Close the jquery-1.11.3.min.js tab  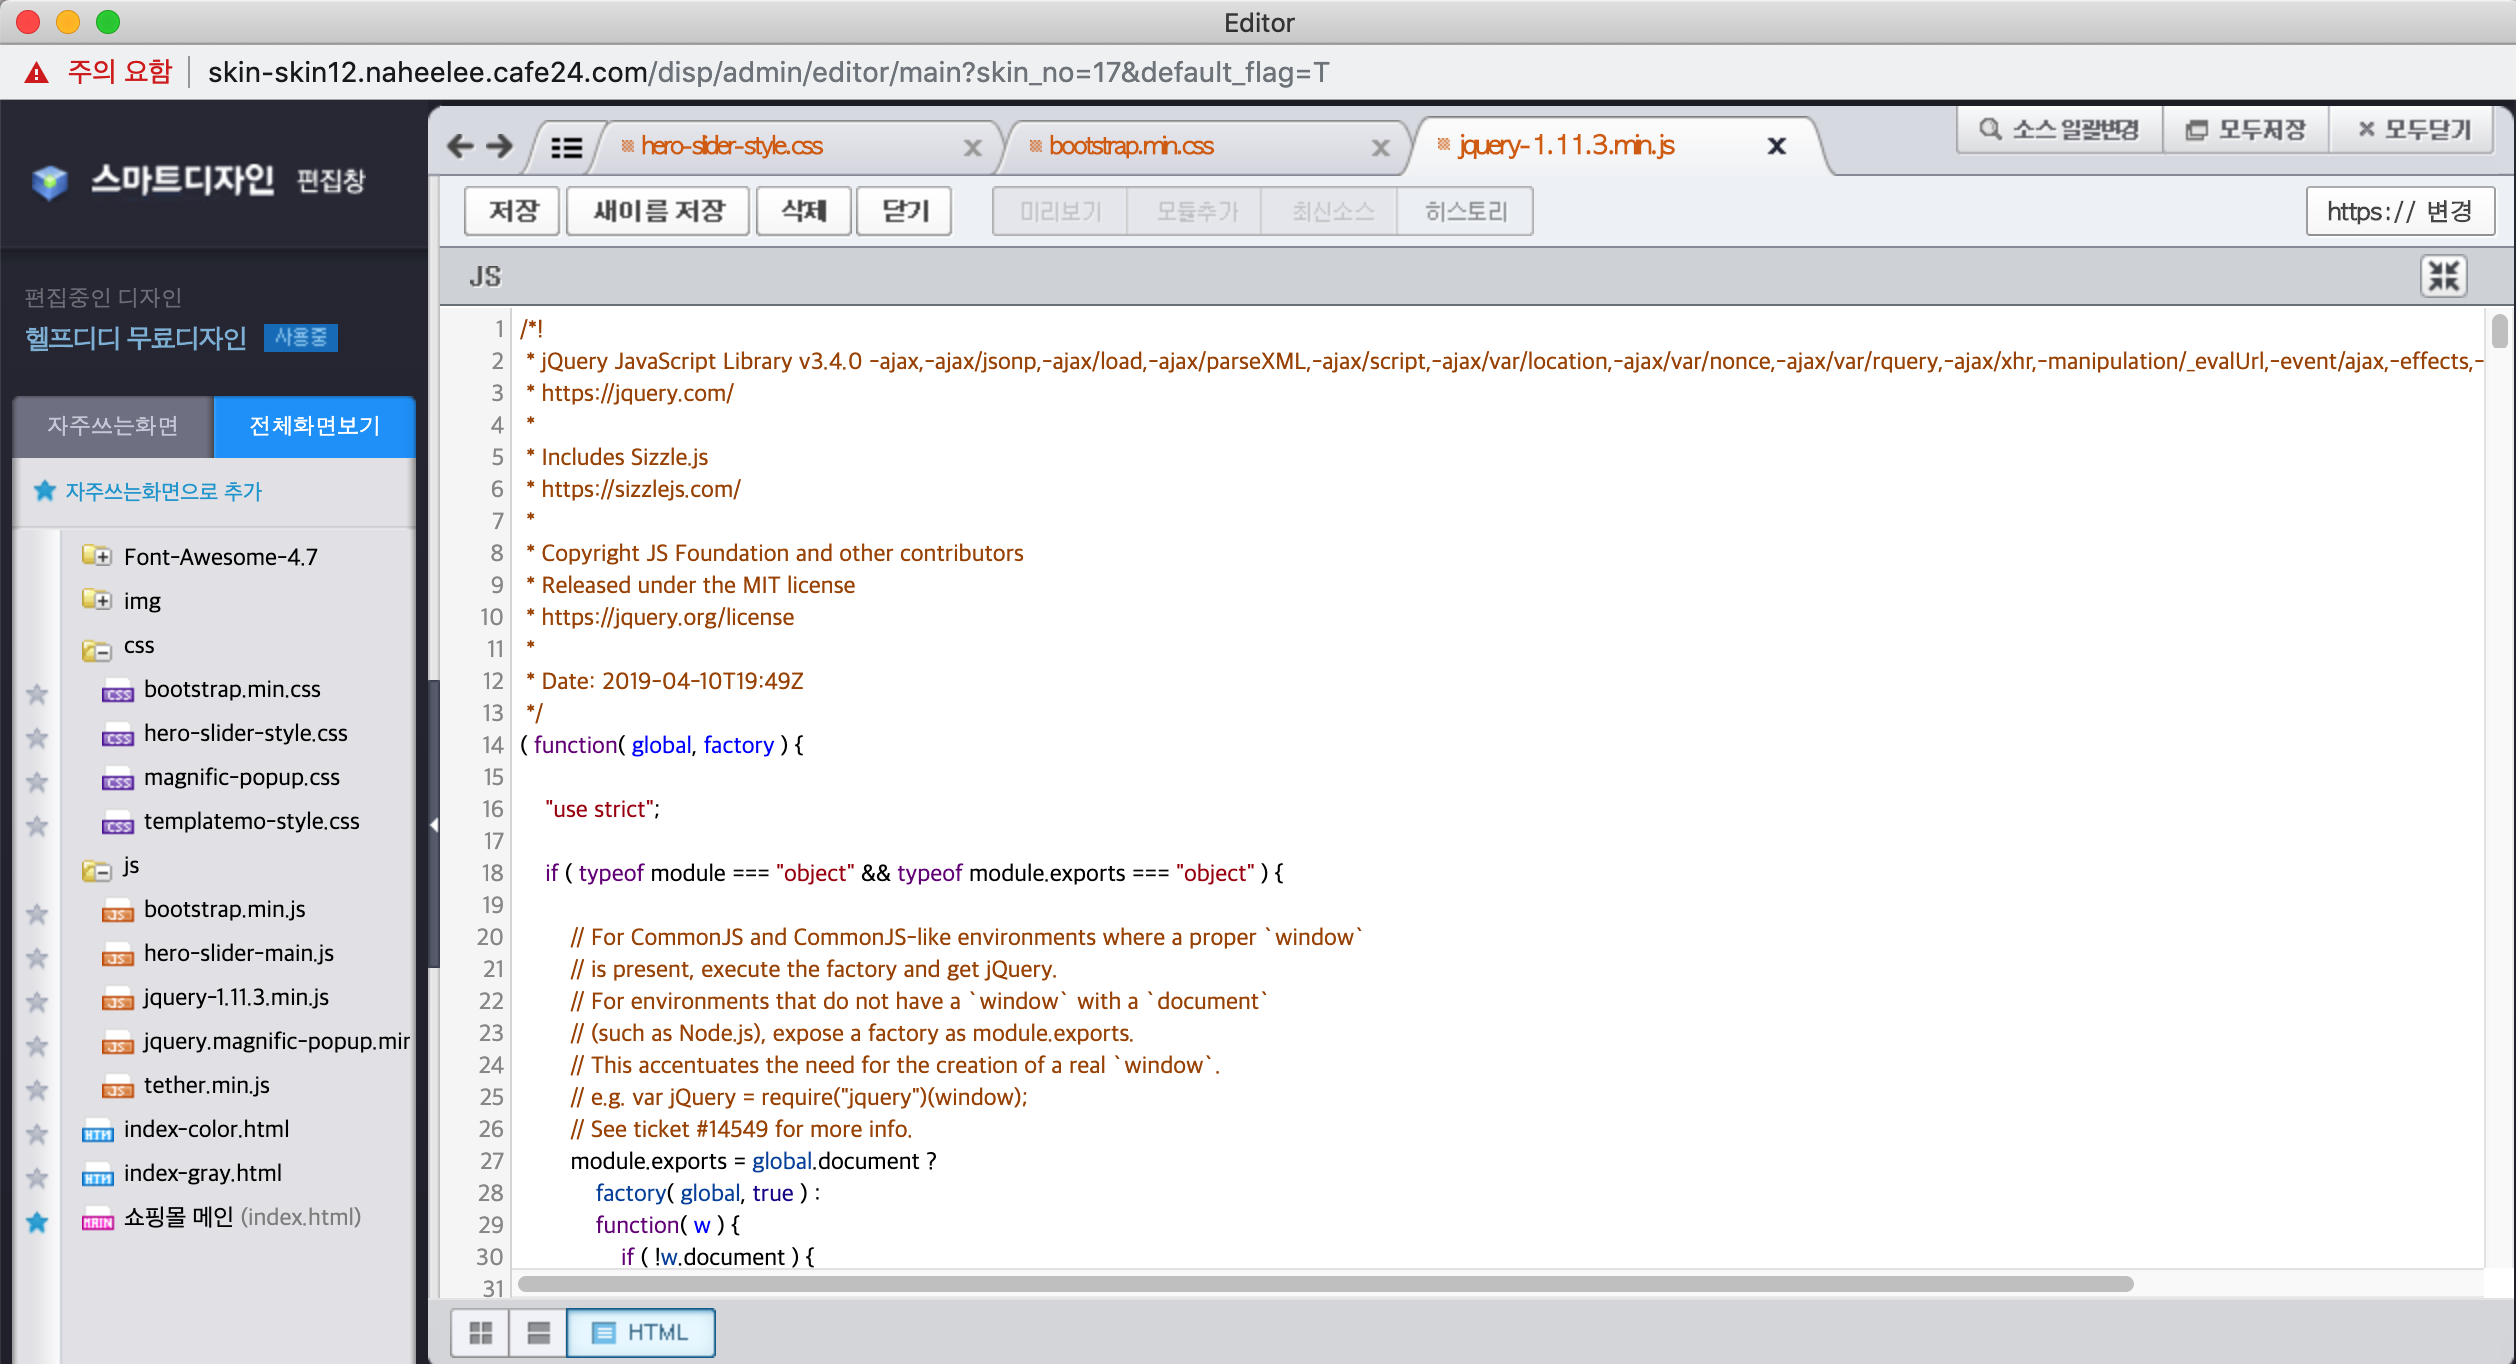tap(1776, 146)
